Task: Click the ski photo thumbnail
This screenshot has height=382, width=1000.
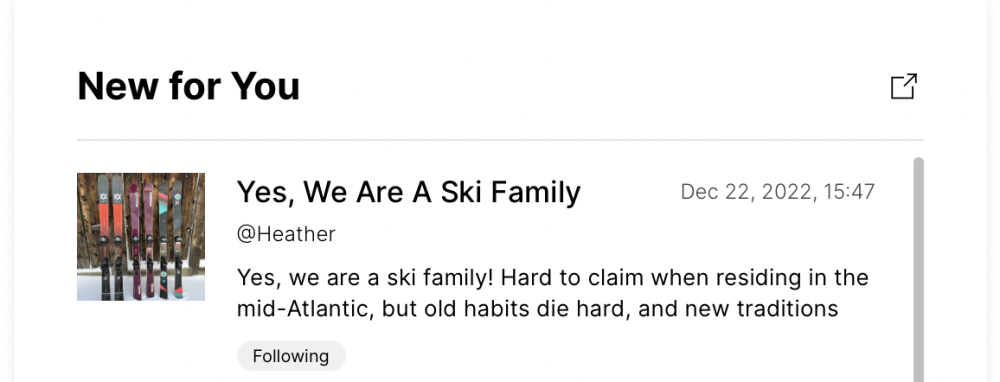Action: 141,237
